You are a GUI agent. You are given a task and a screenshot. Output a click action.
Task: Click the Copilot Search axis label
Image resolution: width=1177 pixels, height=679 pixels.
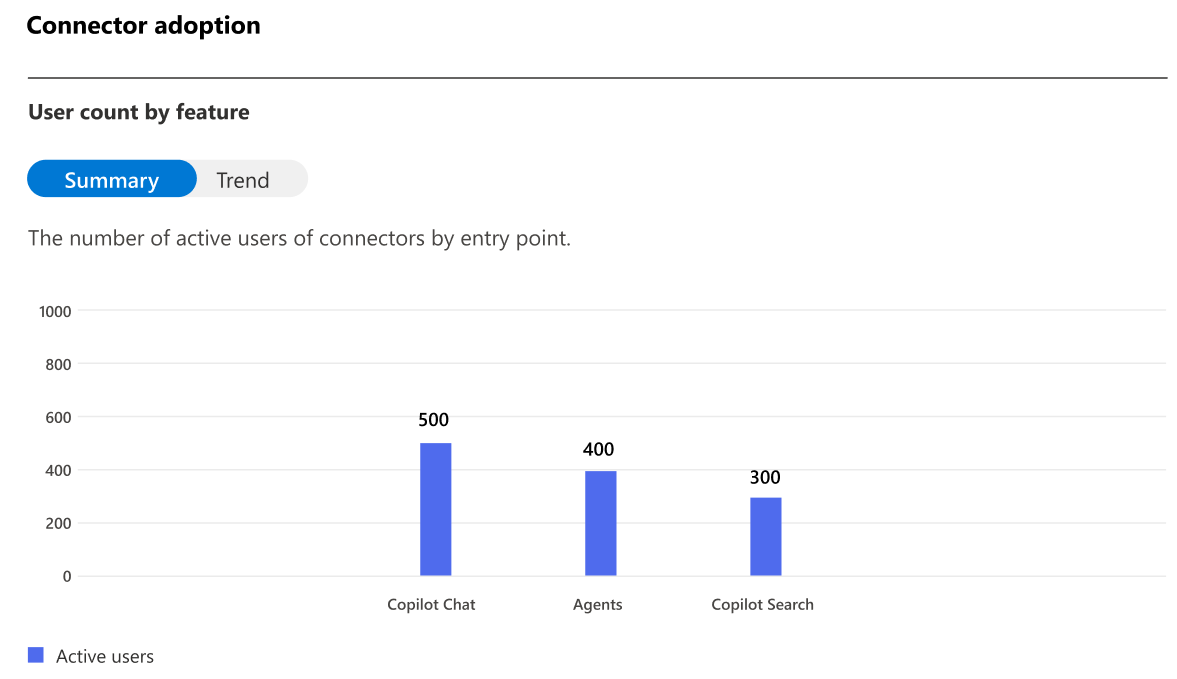[763, 605]
